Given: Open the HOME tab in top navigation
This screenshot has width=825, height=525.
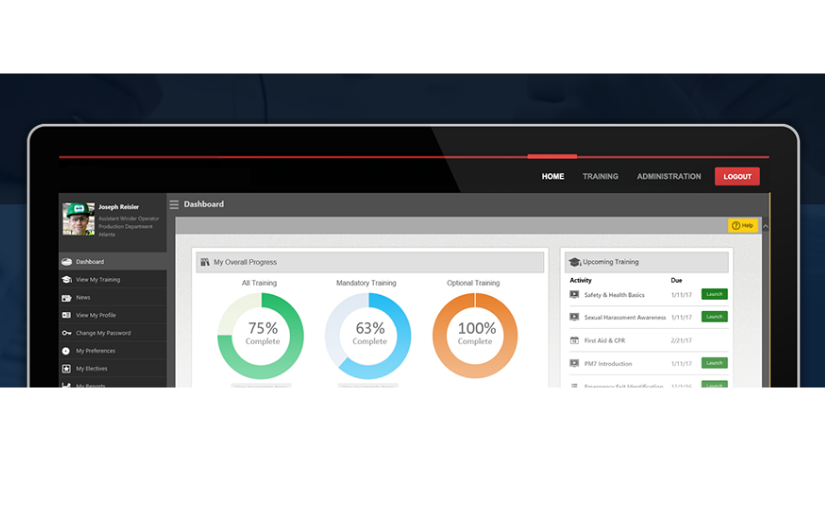Looking at the screenshot, I should (553, 176).
